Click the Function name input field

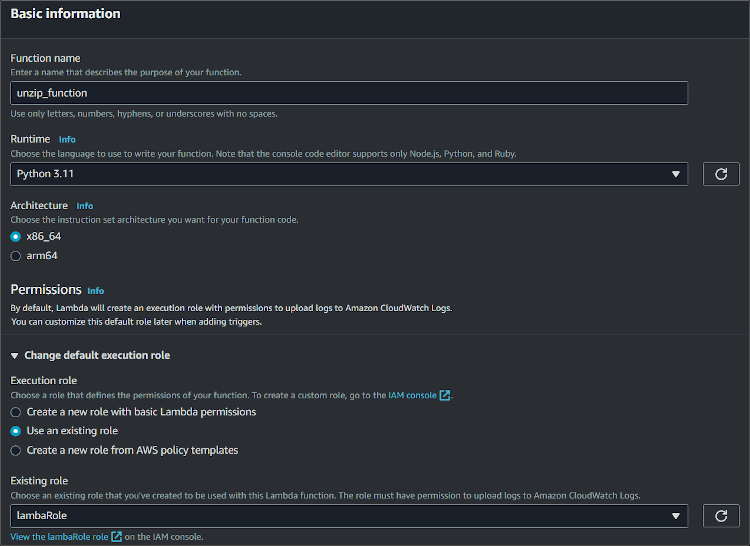tap(348, 93)
